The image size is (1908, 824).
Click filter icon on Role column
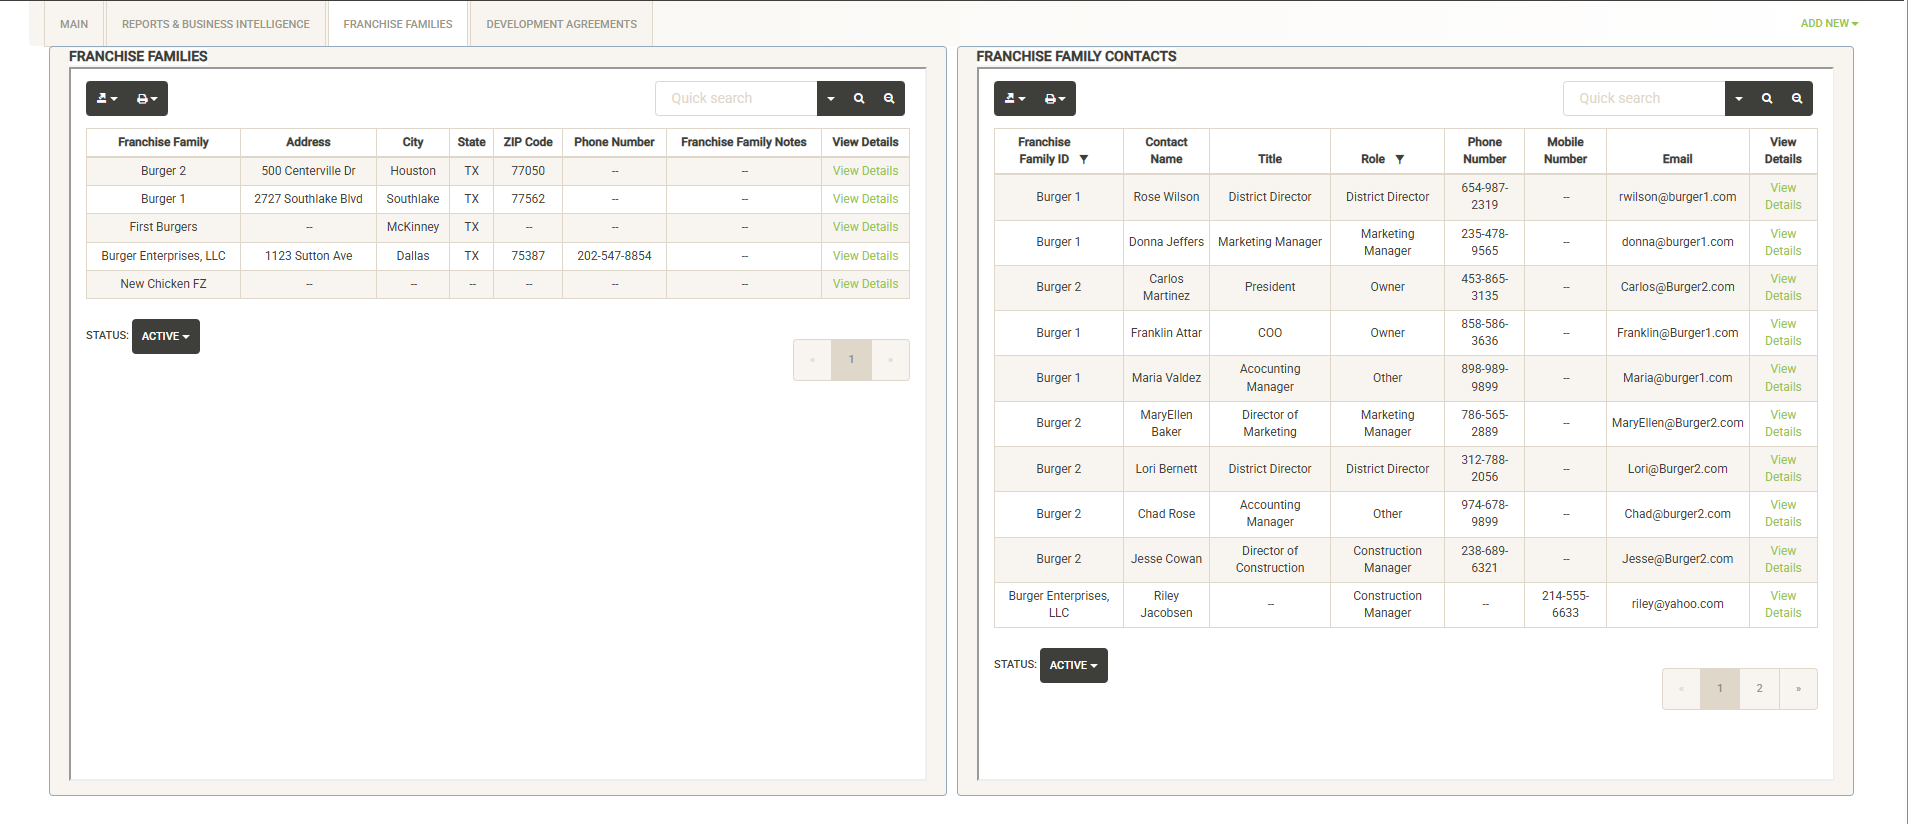click(1400, 160)
